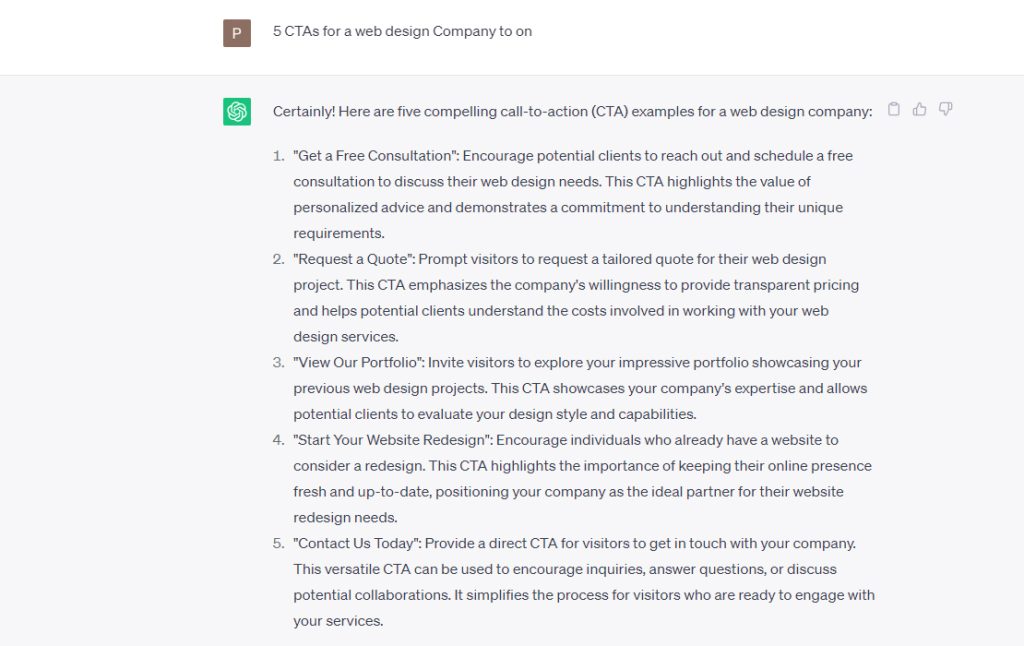Click the "Certainly! Here are five compelling" intro line
This screenshot has width=1024, height=646.
coord(572,111)
